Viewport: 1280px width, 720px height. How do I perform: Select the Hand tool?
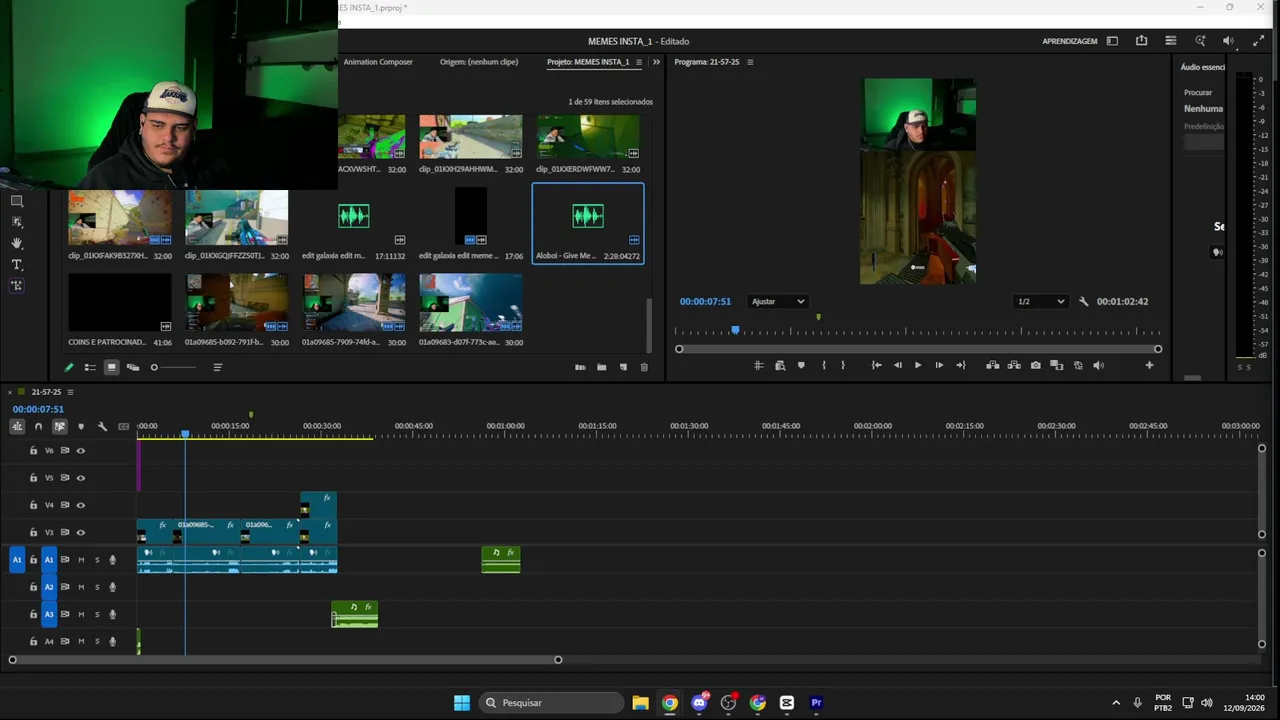[17, 243]
